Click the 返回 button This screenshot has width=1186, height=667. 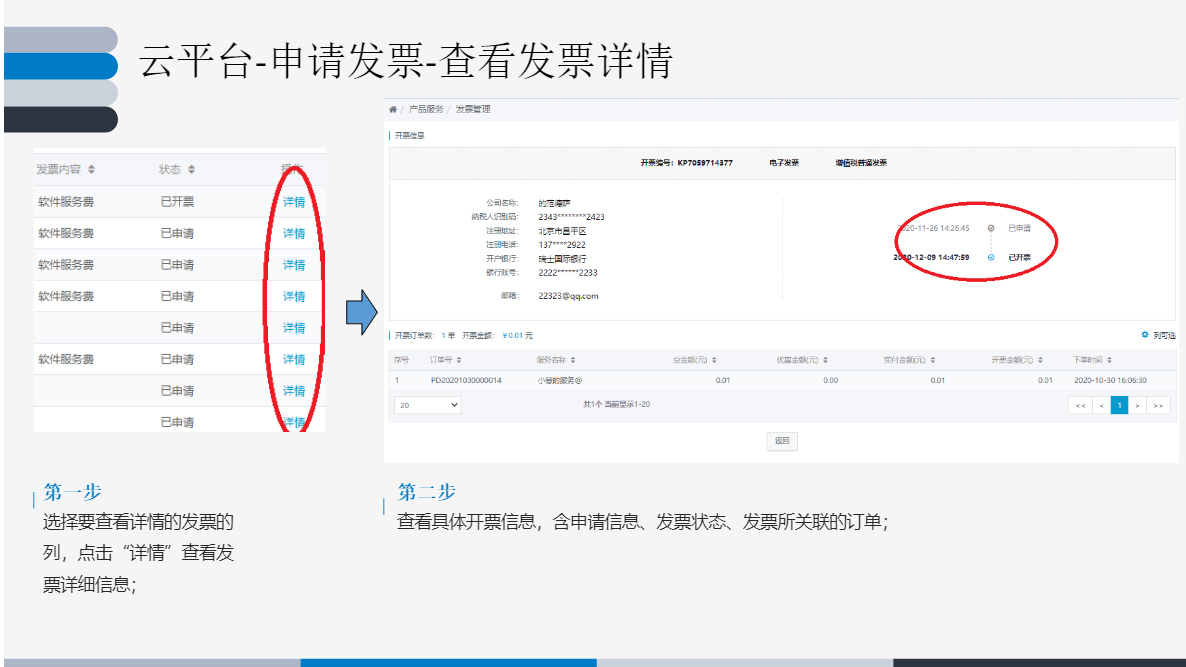point(782,441)
